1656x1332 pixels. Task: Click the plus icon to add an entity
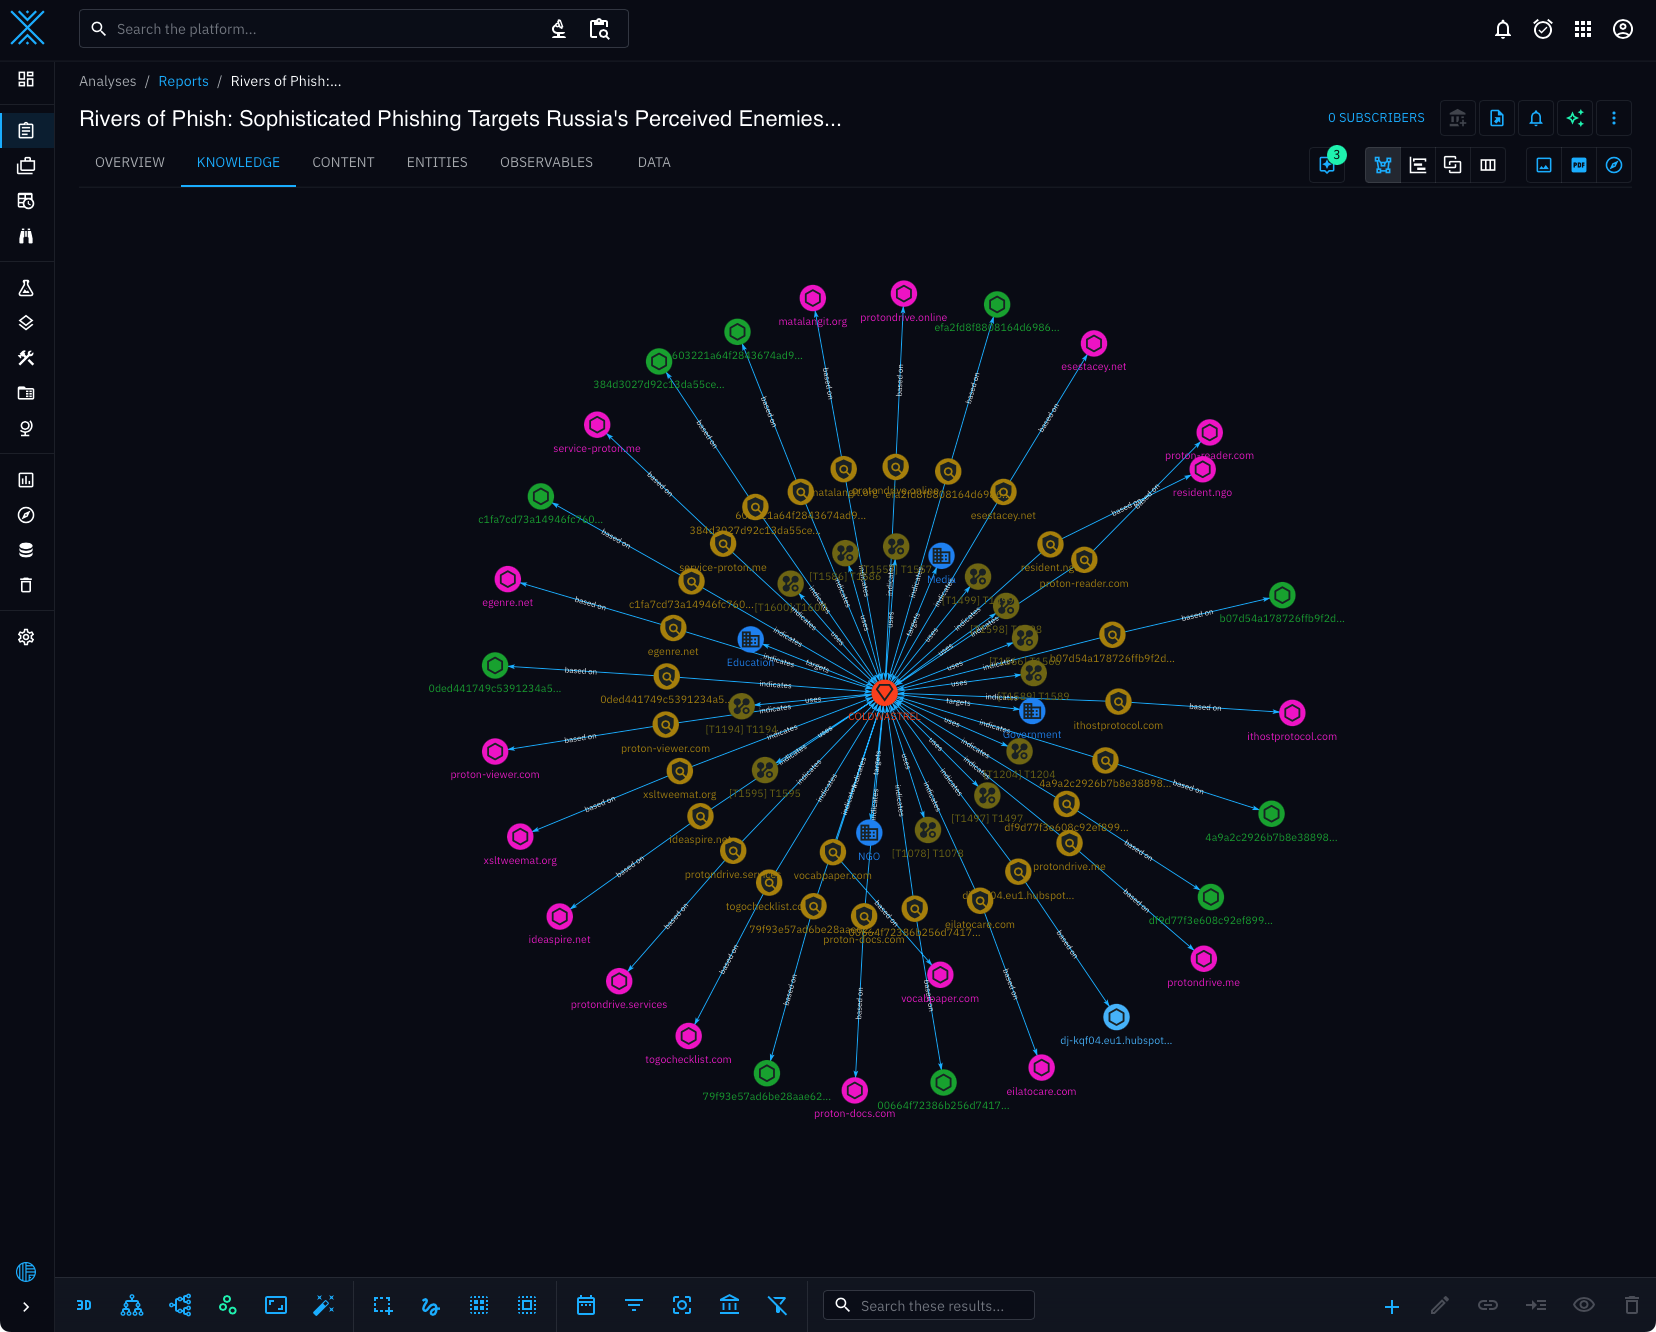[x=1392, y=1306]
